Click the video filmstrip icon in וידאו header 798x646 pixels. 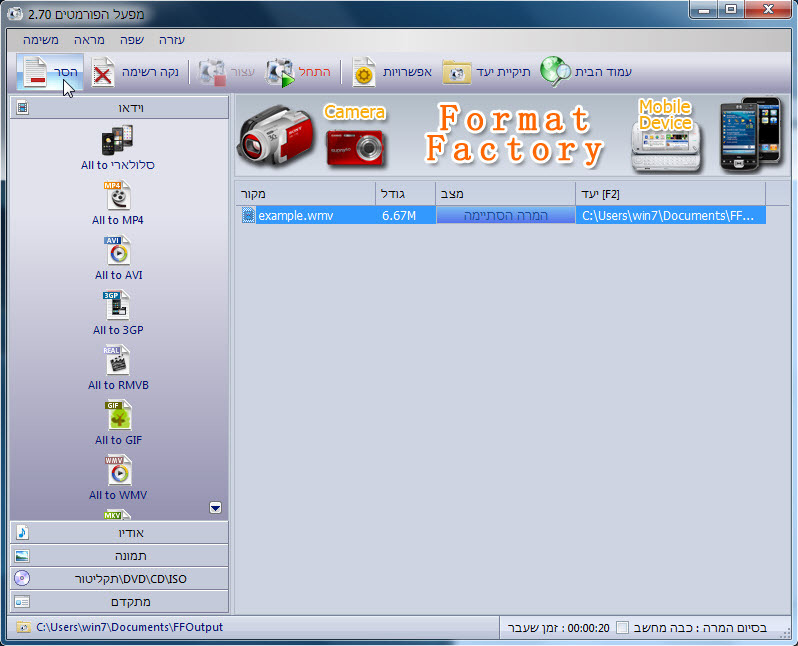(22, 107)
